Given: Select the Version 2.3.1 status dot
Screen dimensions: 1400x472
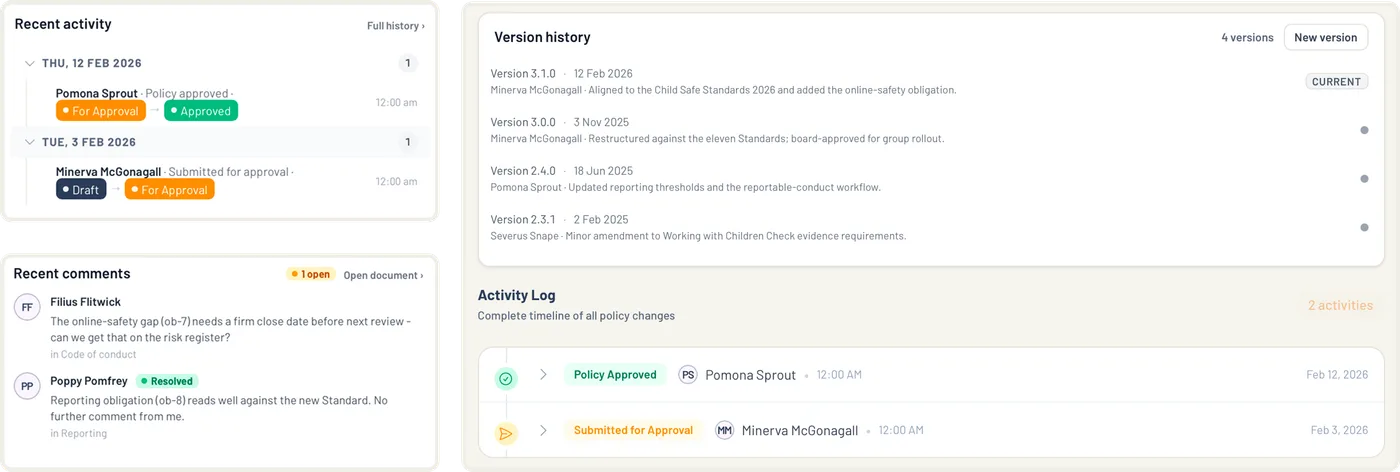Looking at the screenshot, I should coord(1364,228).
